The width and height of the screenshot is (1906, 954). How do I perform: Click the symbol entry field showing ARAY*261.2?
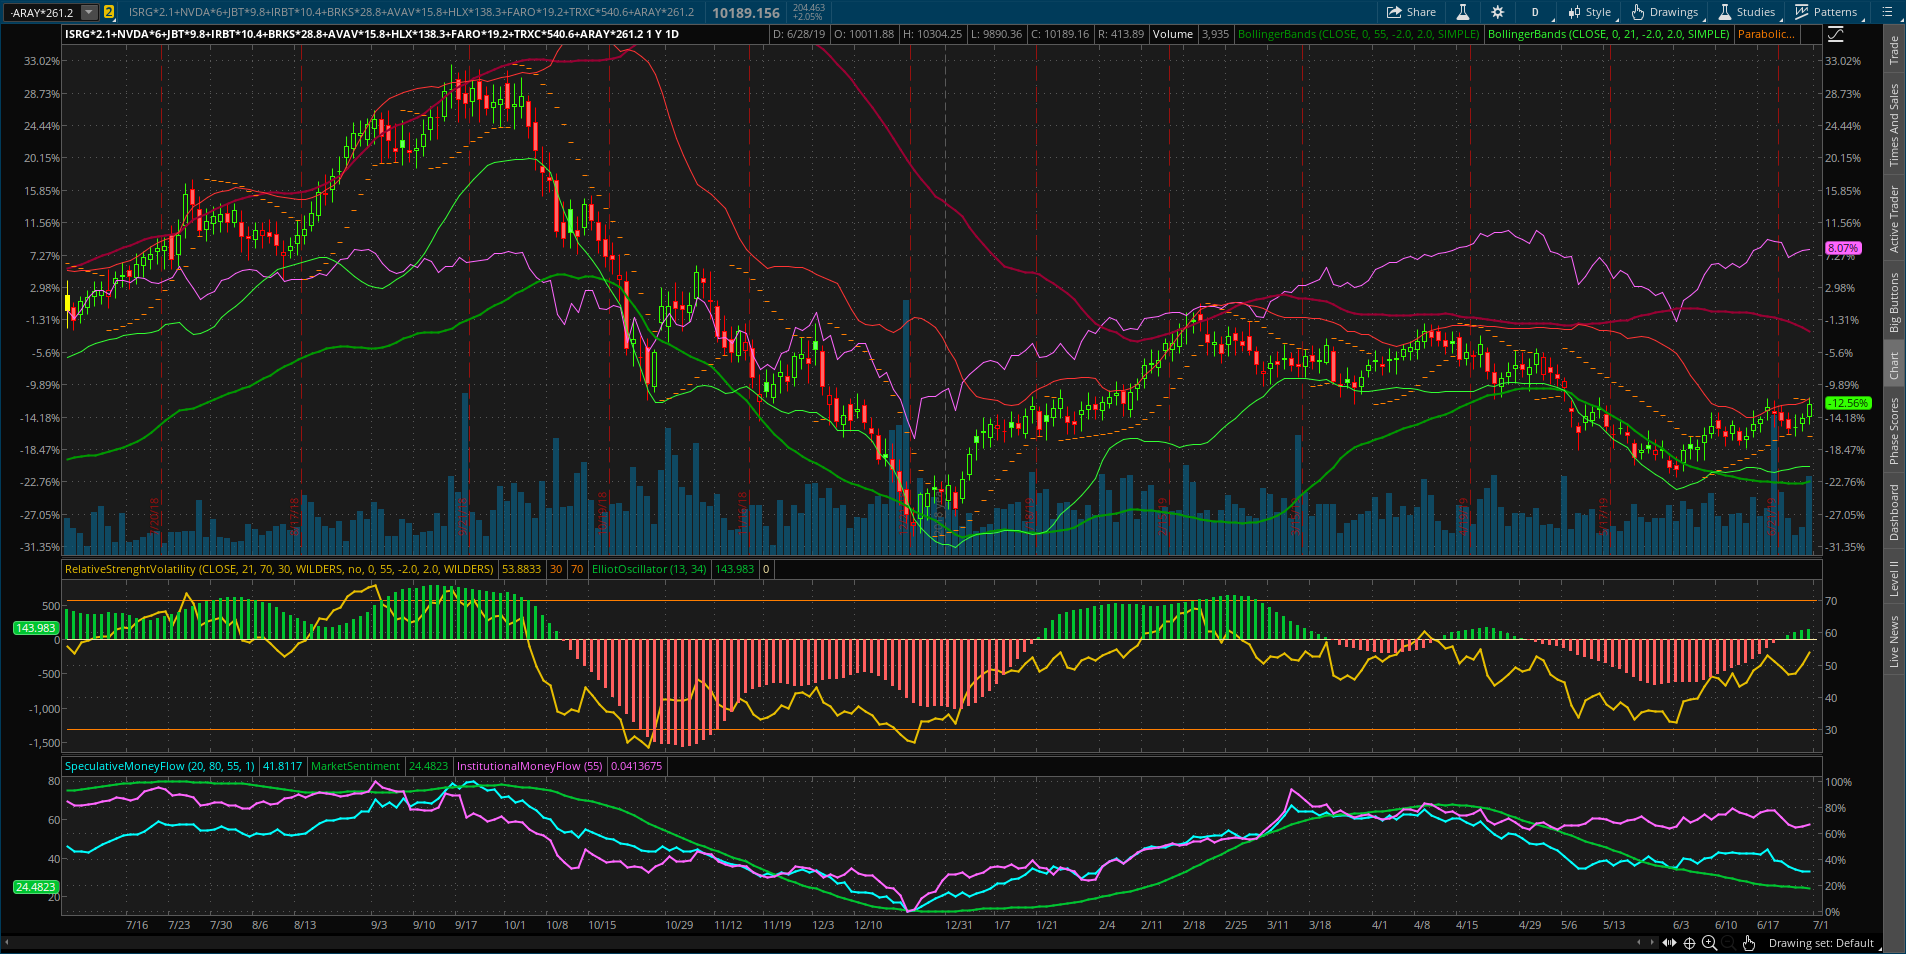(41, 12)
